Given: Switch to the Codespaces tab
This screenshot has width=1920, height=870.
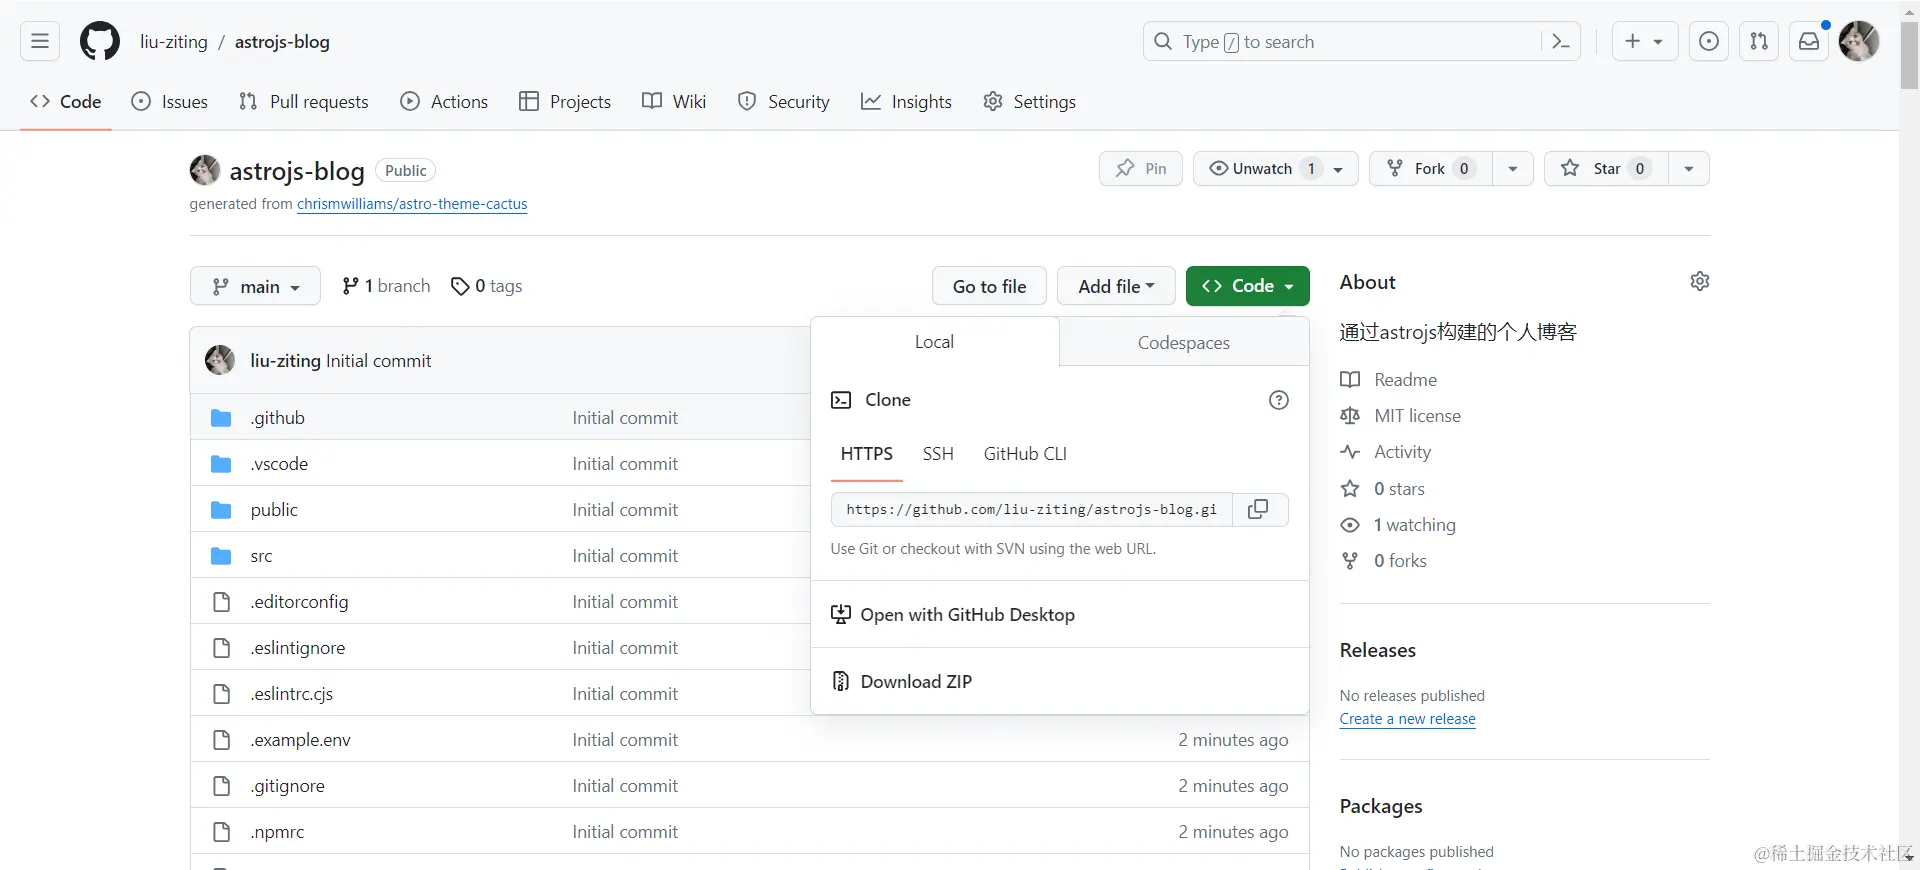Looking at the screenshot, I should pyautogui.click(x=1184, y=342).
